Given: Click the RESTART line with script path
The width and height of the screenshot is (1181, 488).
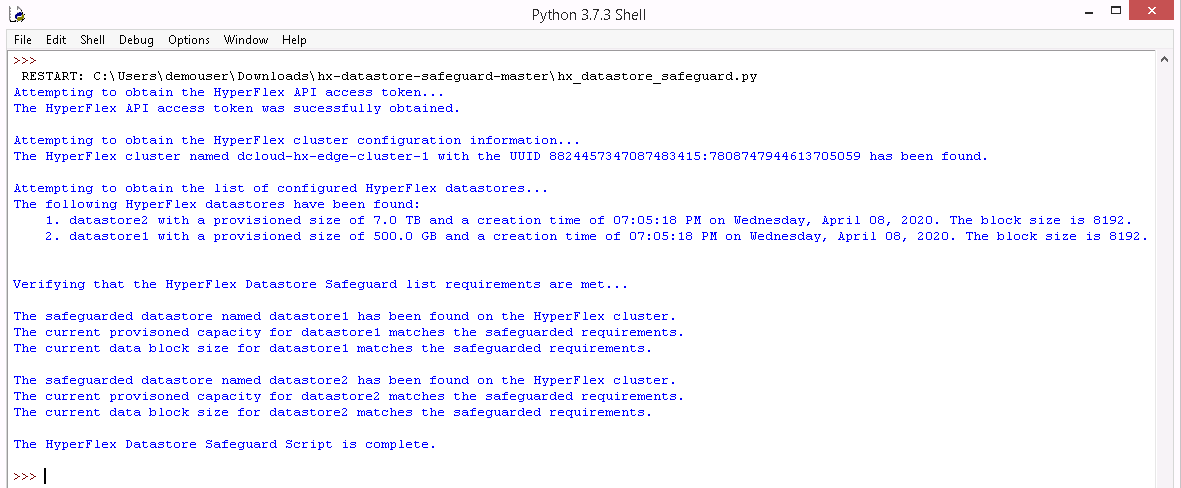Looking at the screenshot, I should pos(389,76).
